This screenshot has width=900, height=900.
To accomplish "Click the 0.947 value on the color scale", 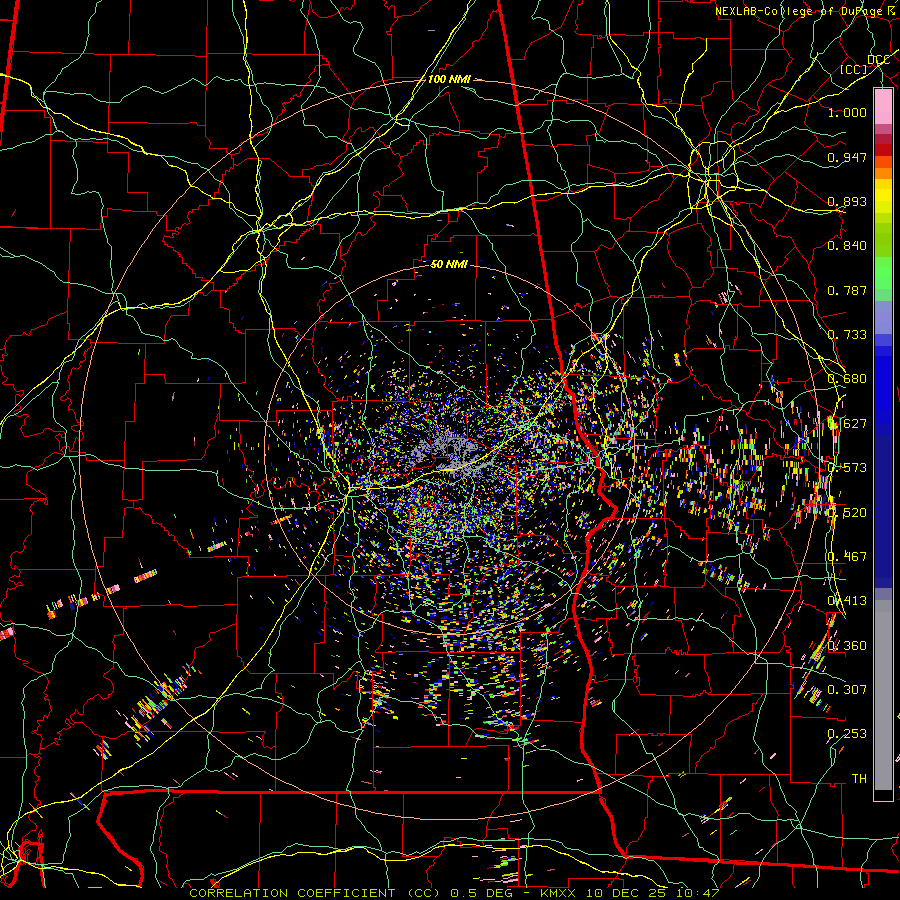I will coord(847,157).
